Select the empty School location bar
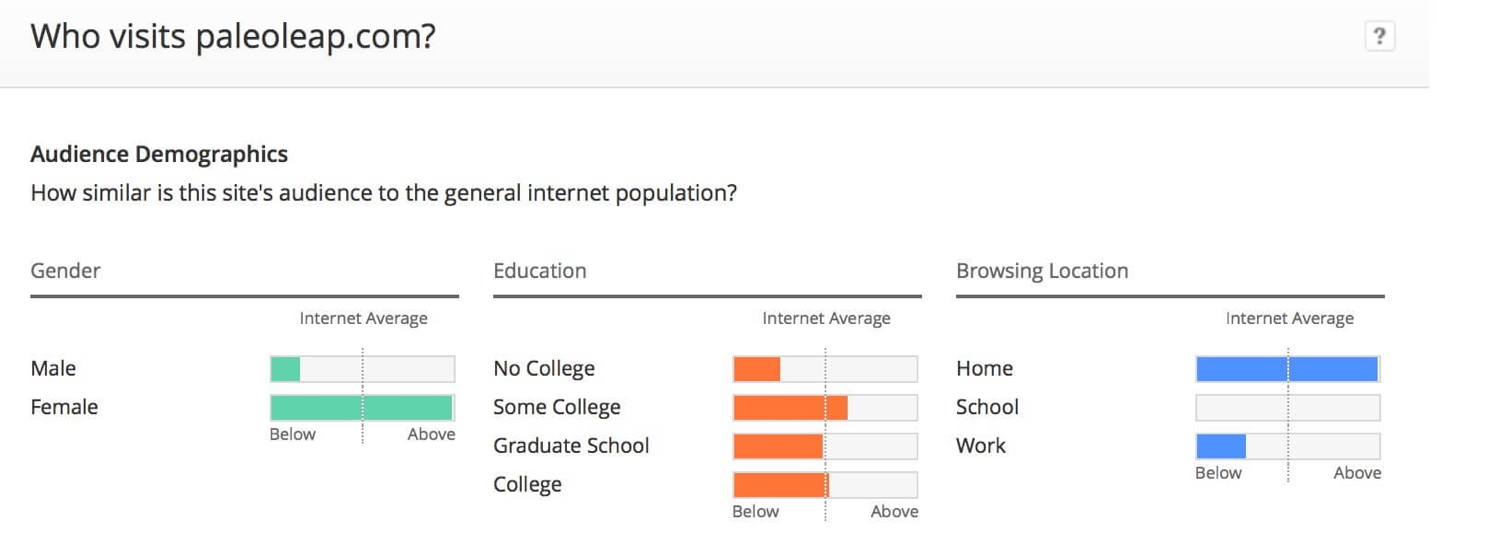The height and width of the screenshot is (556, 1511). 1288,407
